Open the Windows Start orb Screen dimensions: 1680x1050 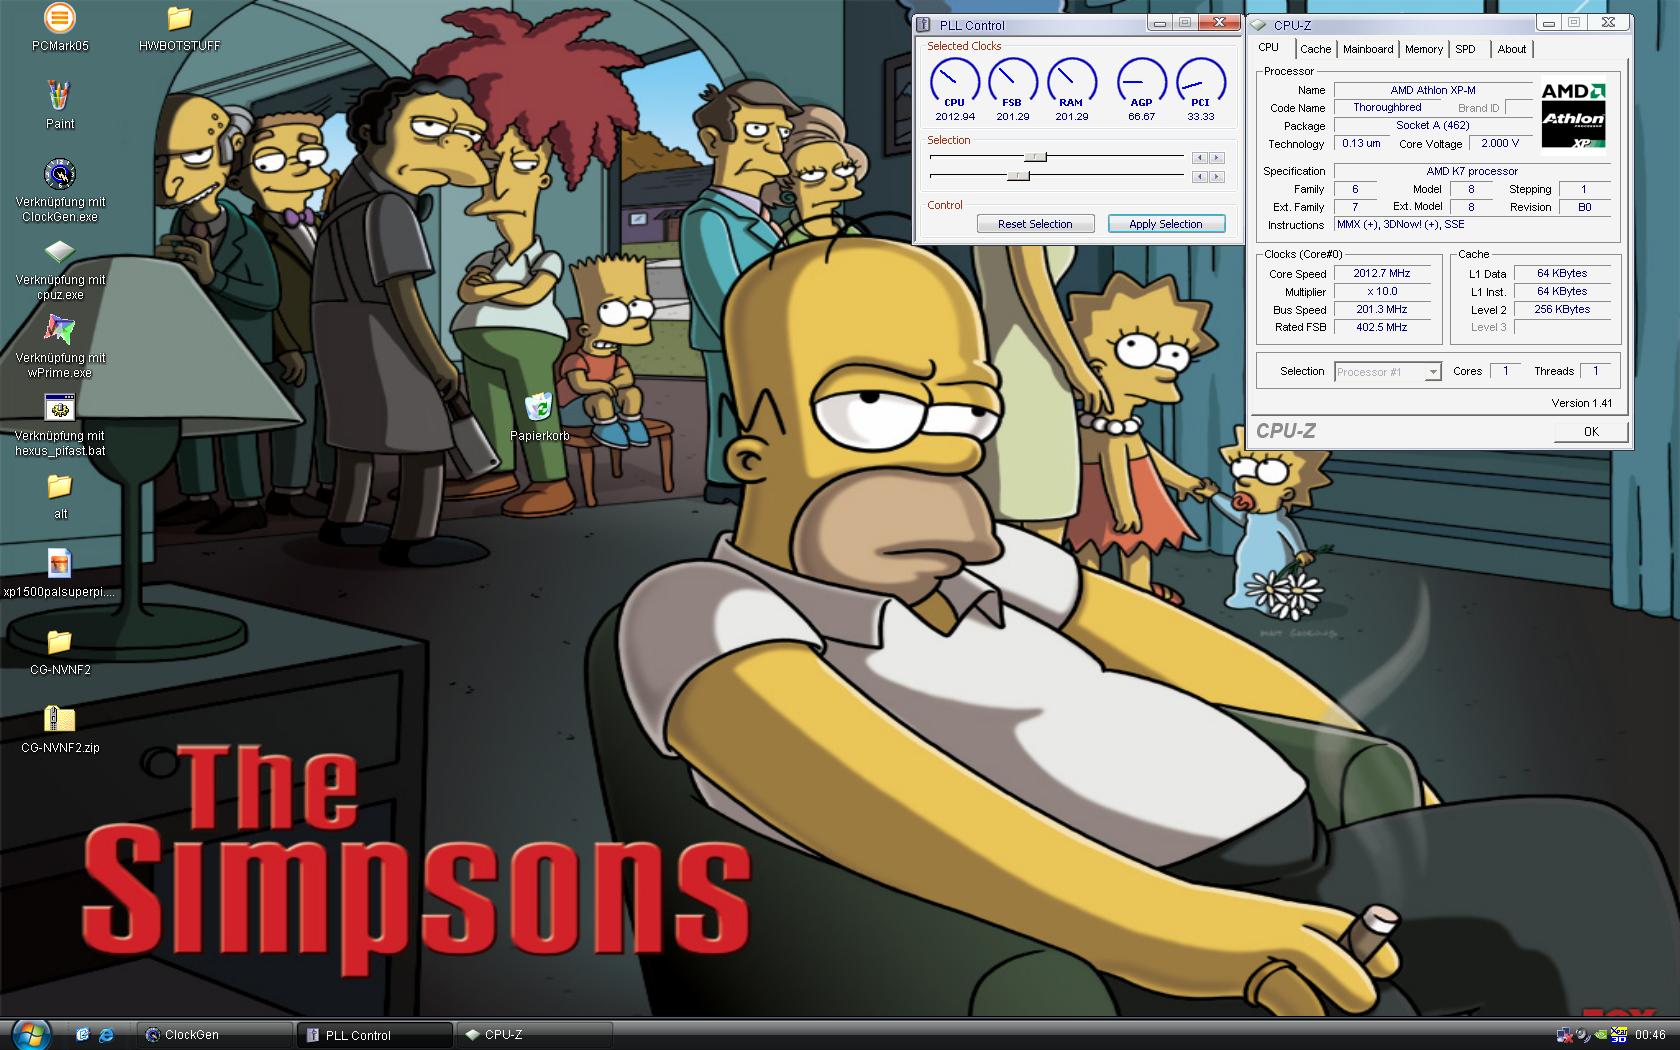pyautogui.click(x=32, y=1033)
